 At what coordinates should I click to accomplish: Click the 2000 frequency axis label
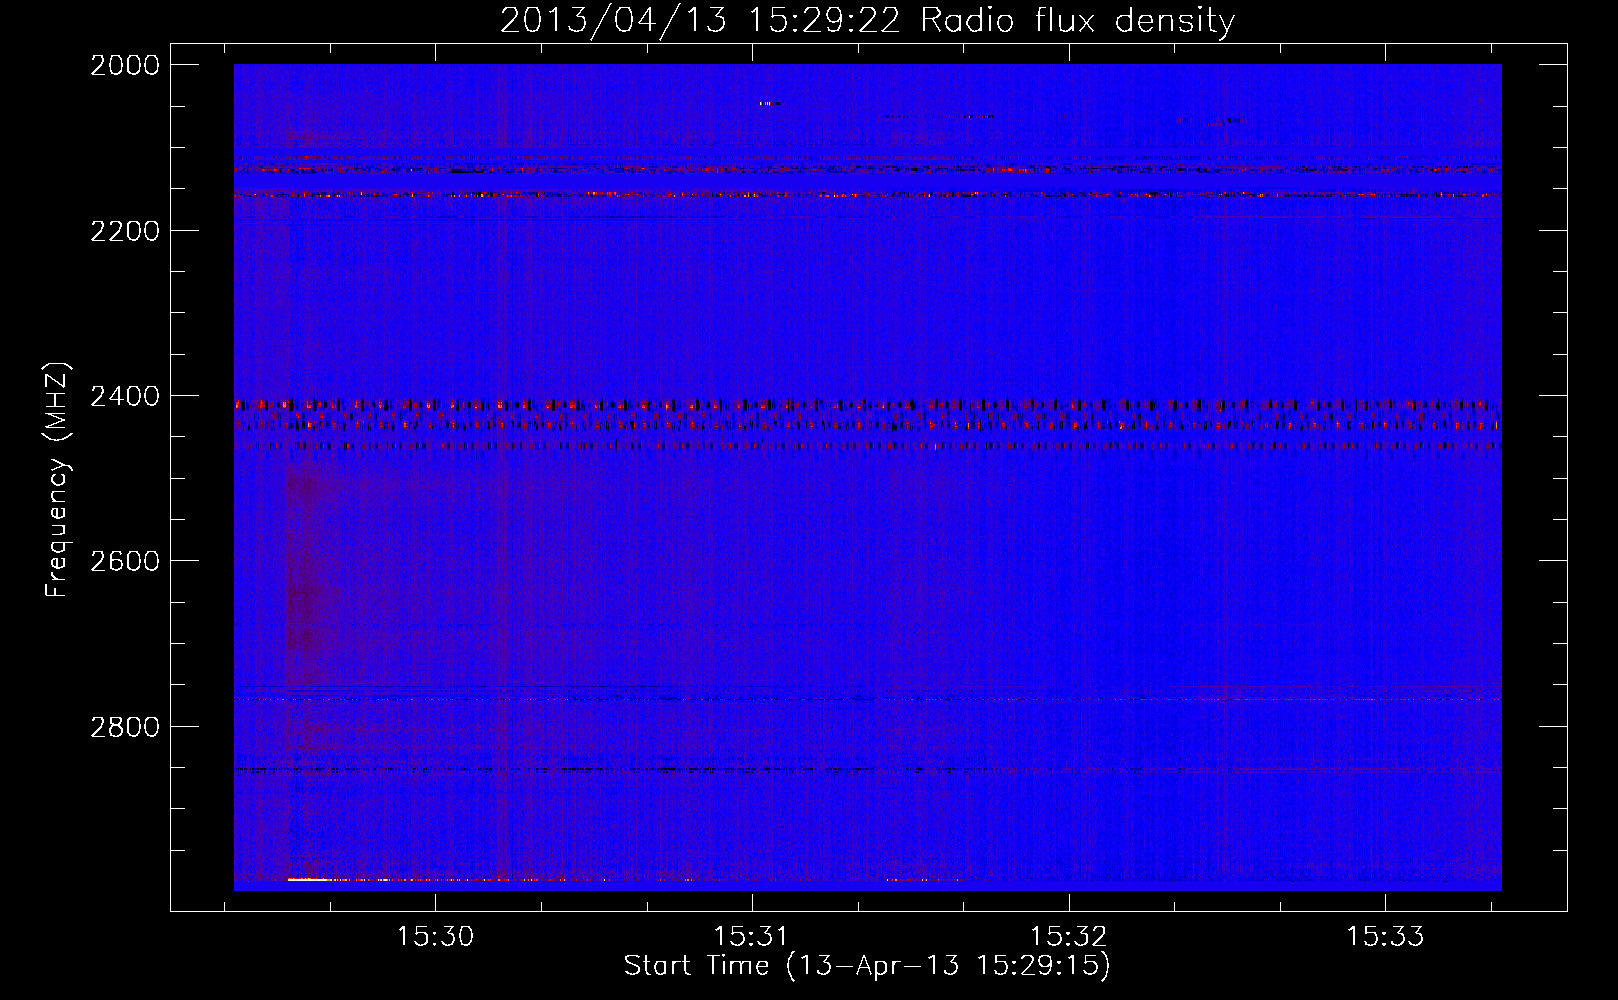[125, 65]
